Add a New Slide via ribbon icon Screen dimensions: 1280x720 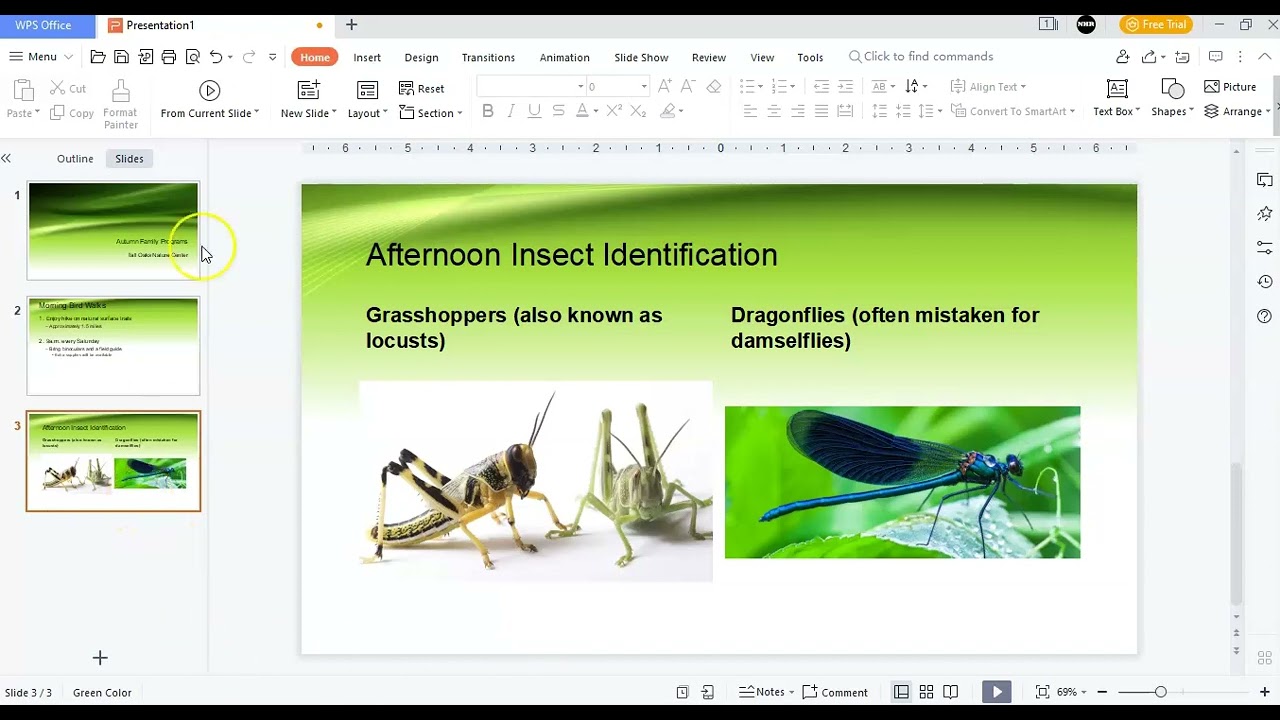coord(308,90)
